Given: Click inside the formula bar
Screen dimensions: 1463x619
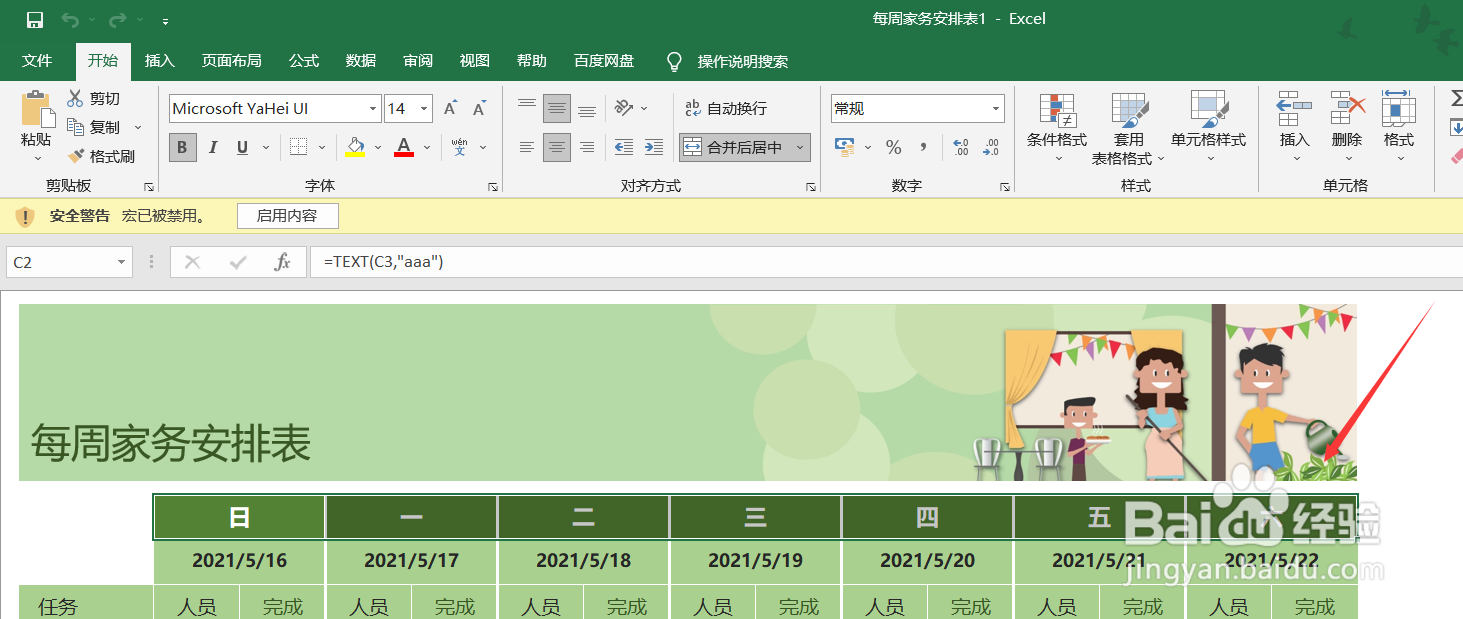Looking at the screenshot, I should pos(600,261).
